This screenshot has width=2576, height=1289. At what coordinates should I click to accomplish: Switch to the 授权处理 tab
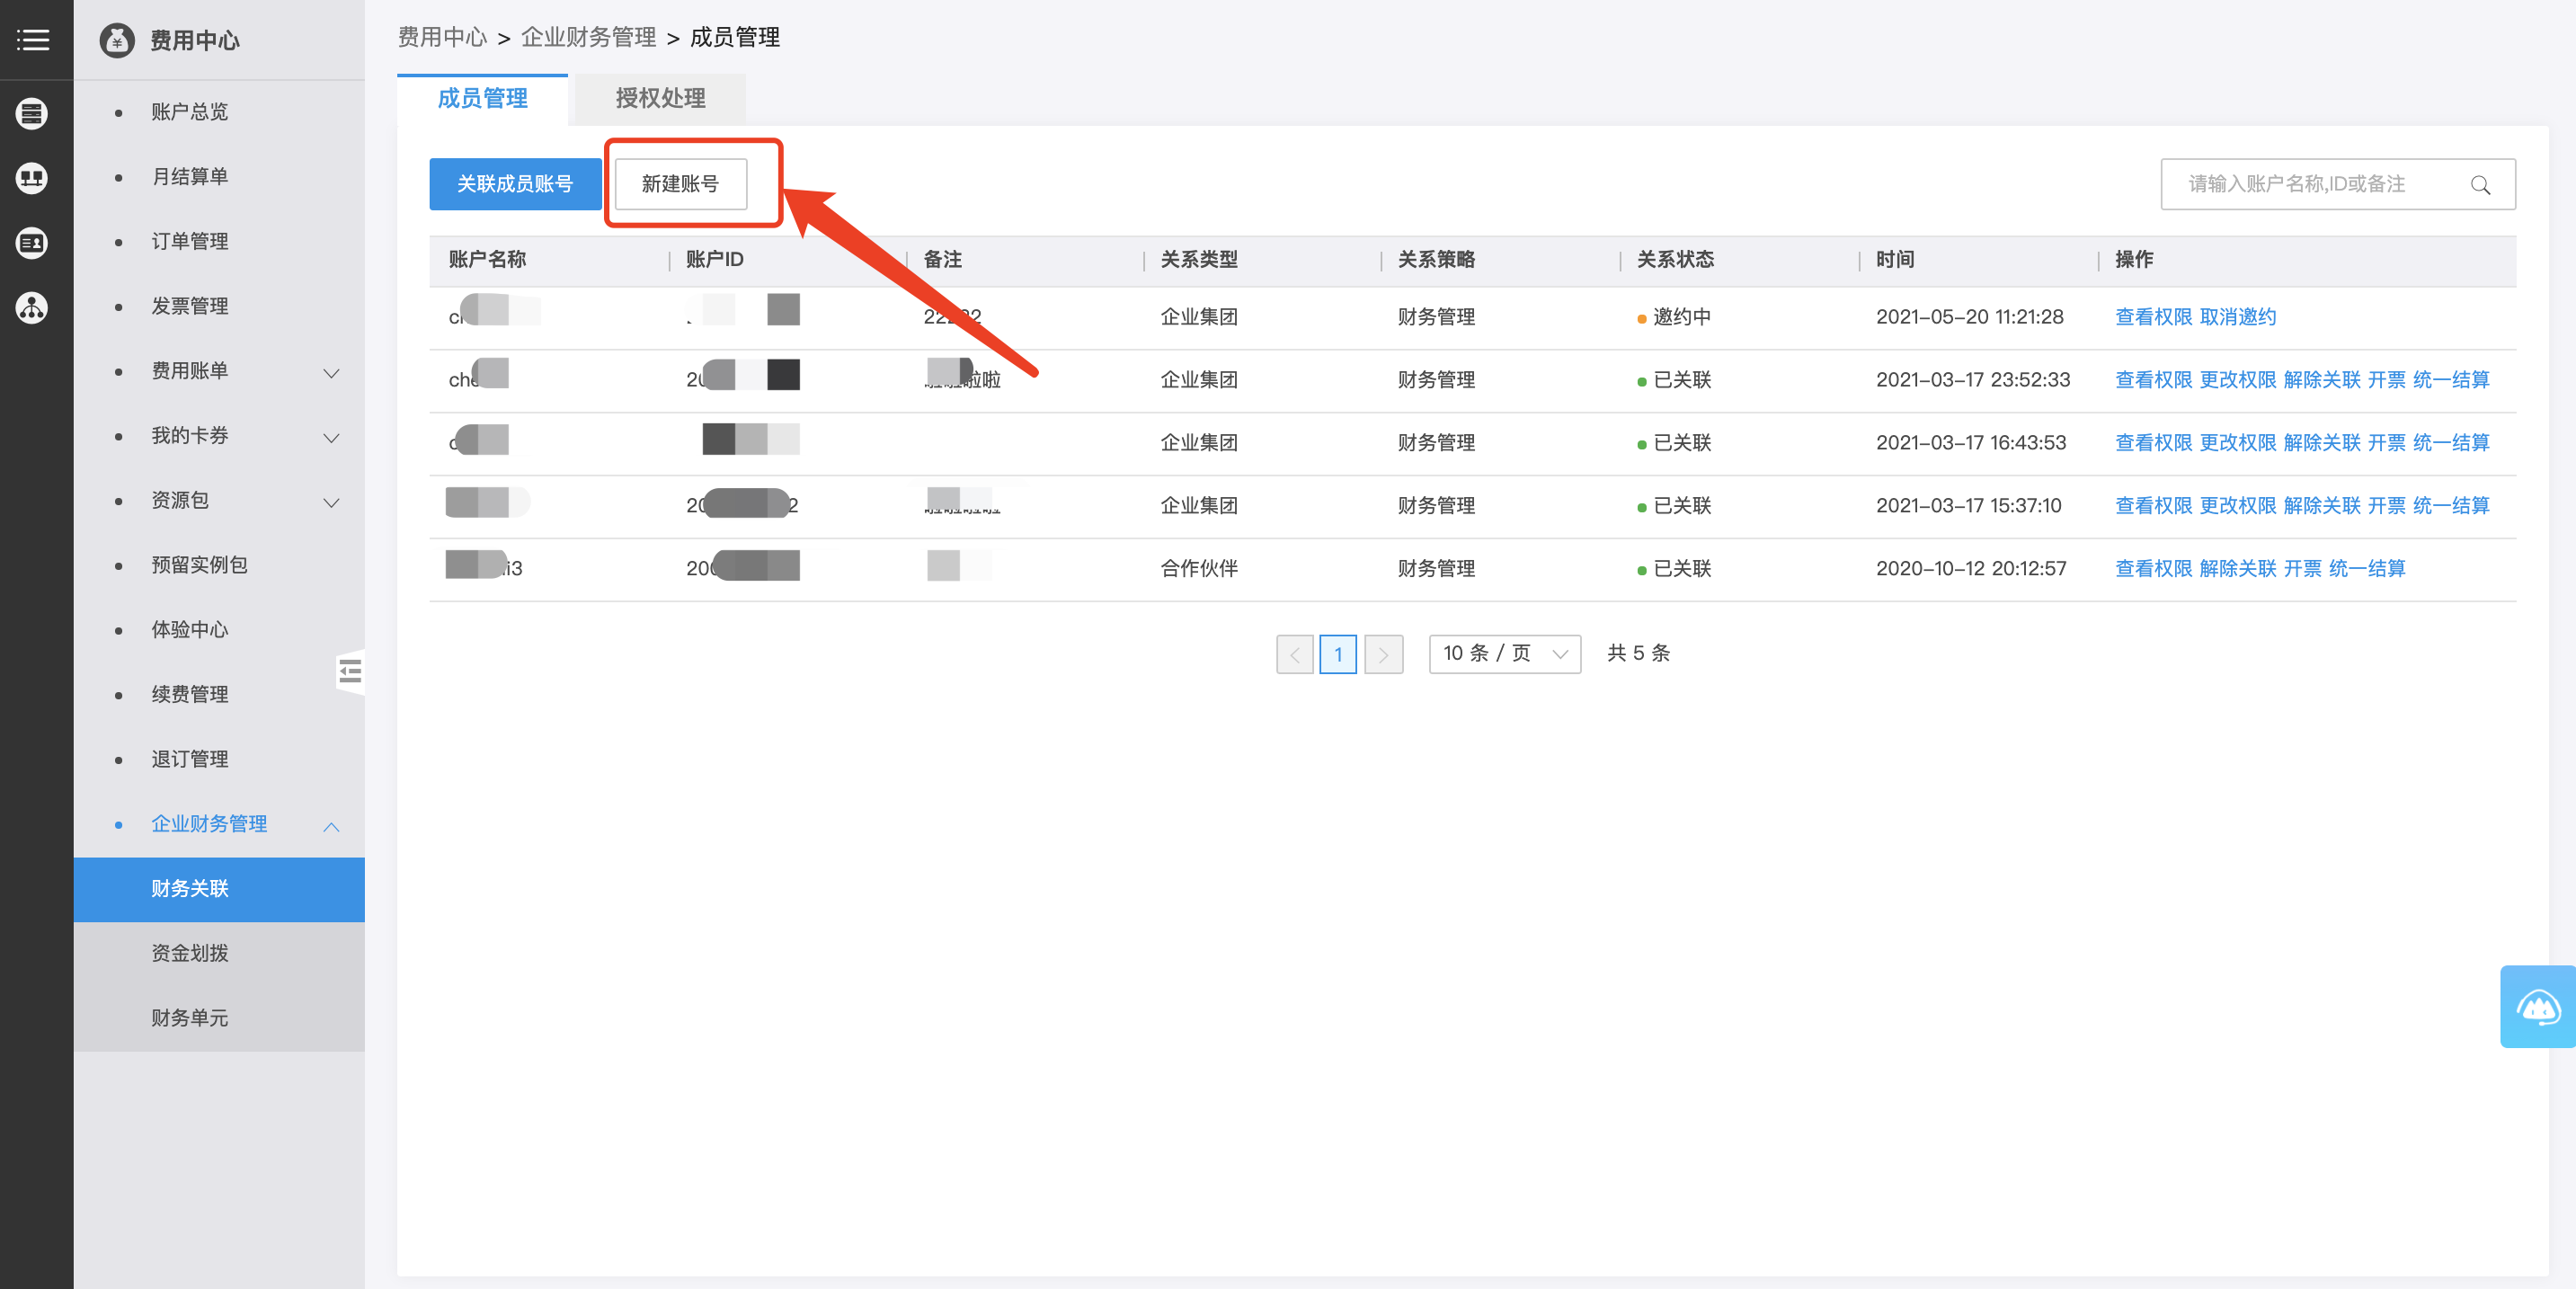660,98
